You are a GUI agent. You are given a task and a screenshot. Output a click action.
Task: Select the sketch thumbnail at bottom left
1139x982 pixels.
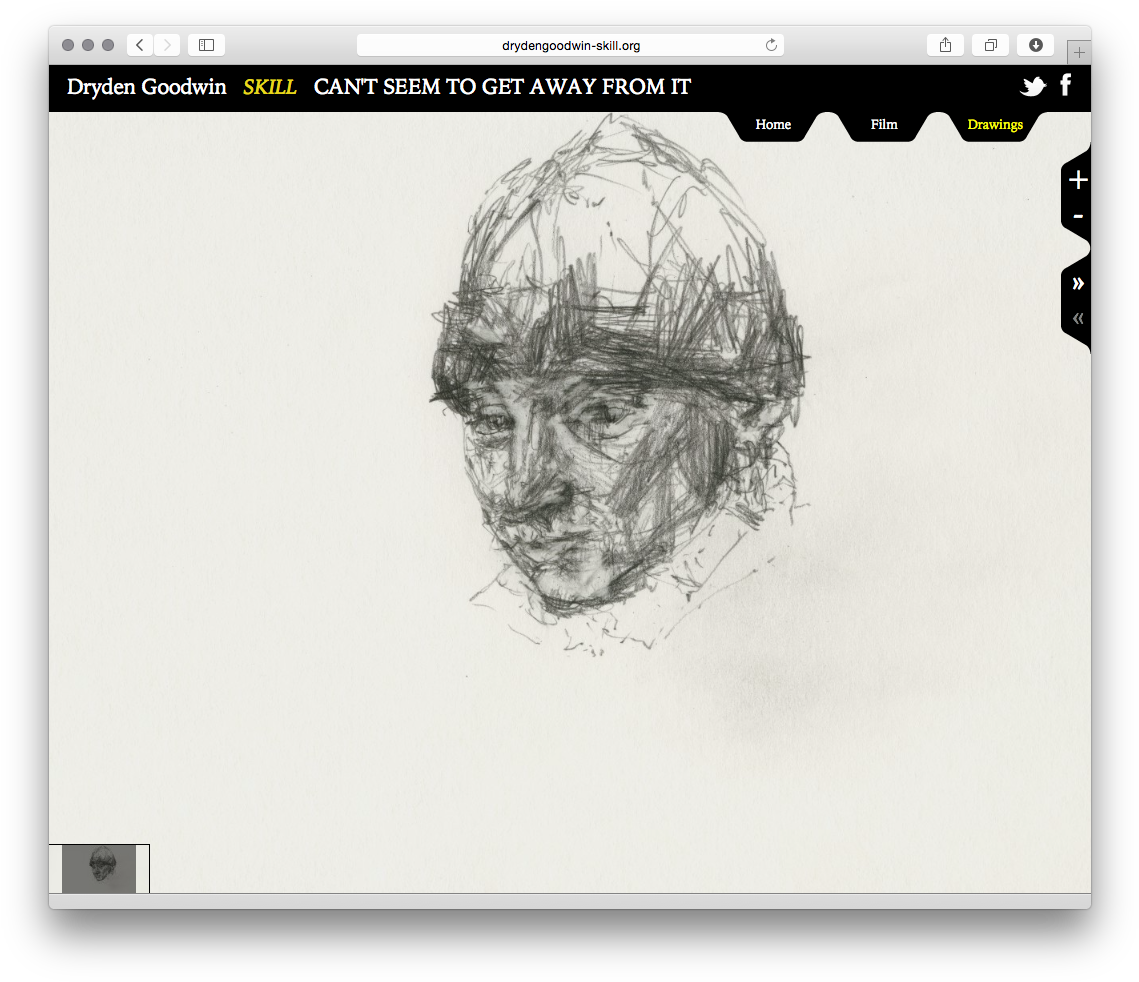point(99,868)
